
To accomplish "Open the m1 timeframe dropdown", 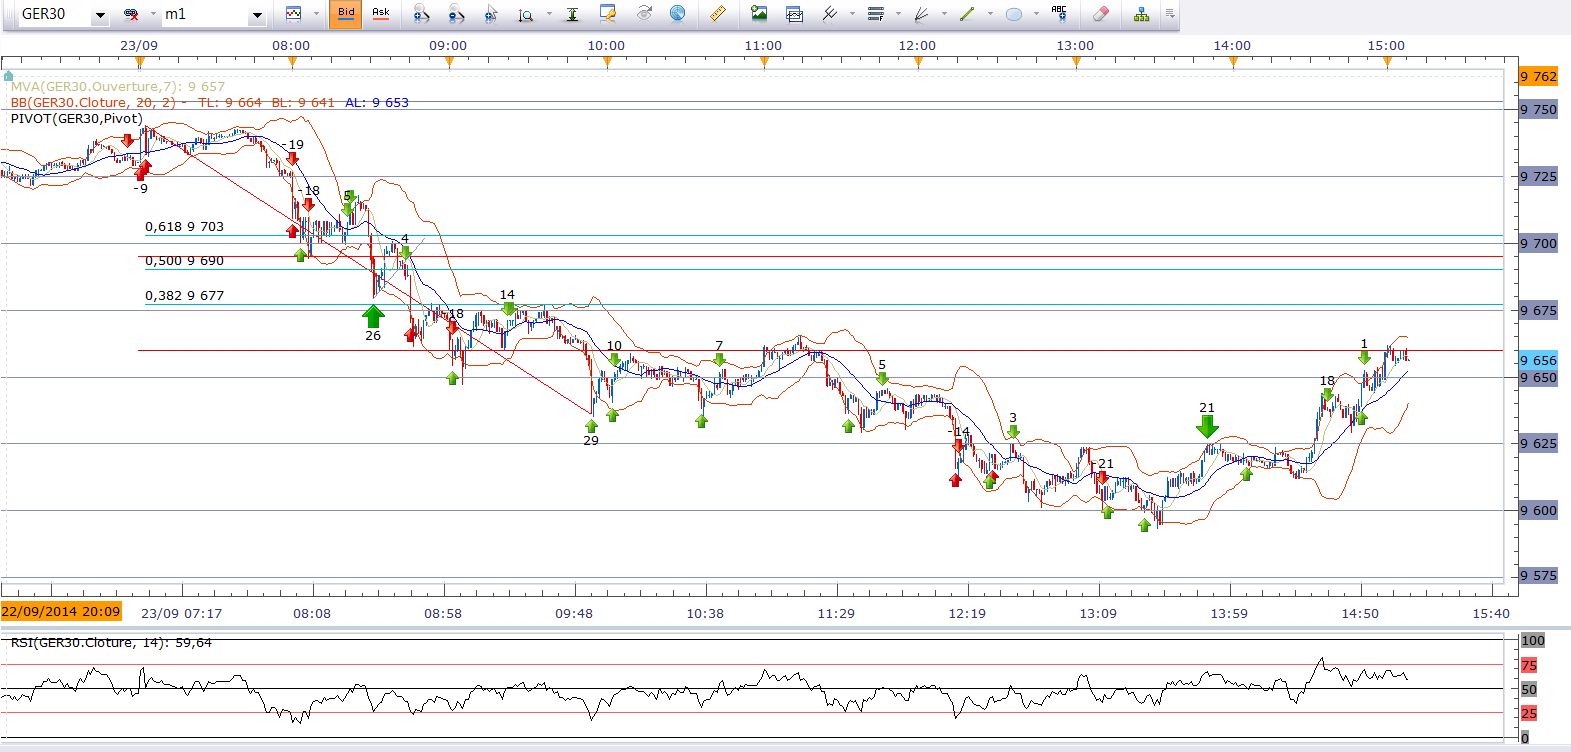I will (x=257, y=15).
